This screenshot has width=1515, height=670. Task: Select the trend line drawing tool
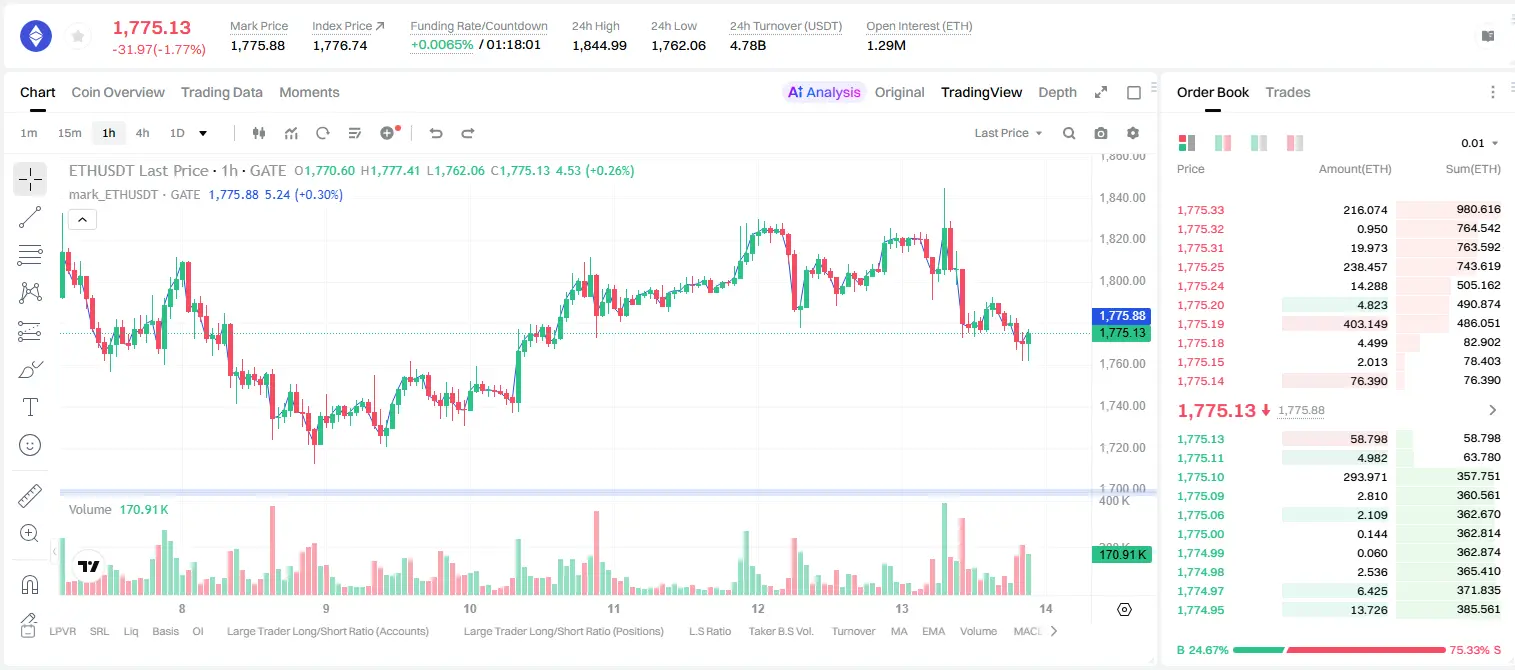point(30,217)
